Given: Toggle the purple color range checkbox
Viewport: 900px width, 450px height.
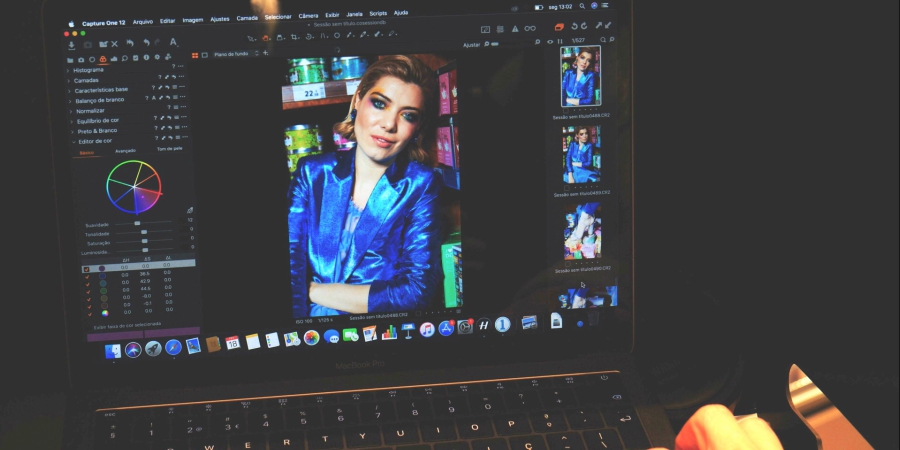Looking at the screenshot, I should click(x=86, y=269).
